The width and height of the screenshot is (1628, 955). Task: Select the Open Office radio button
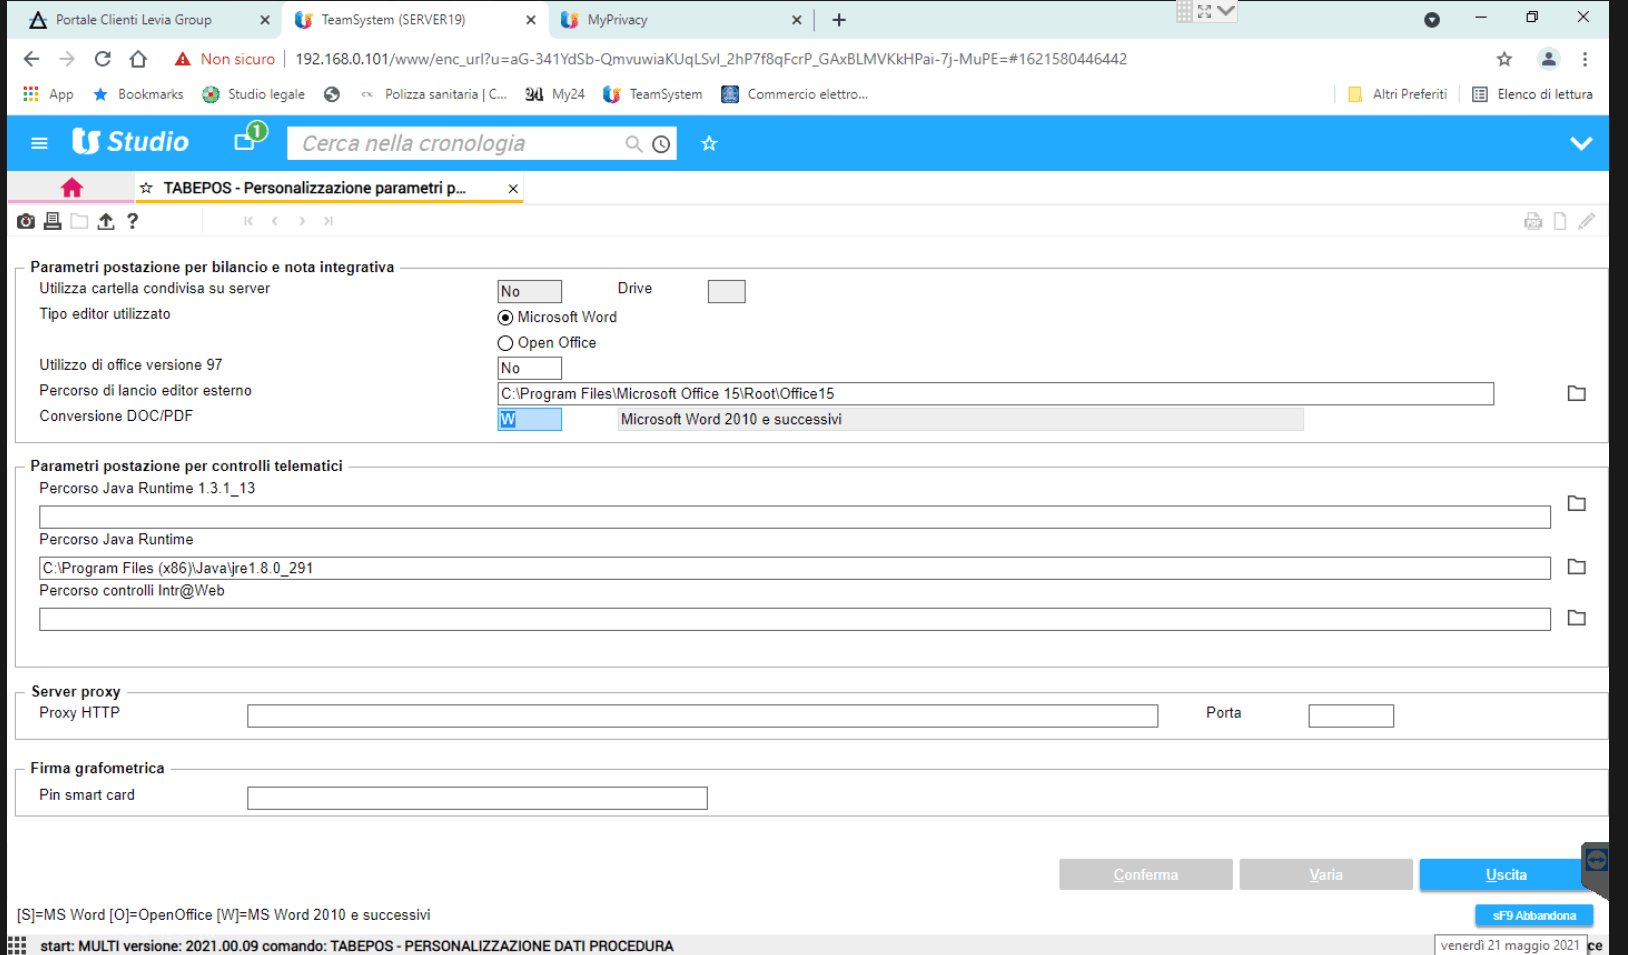505,343
